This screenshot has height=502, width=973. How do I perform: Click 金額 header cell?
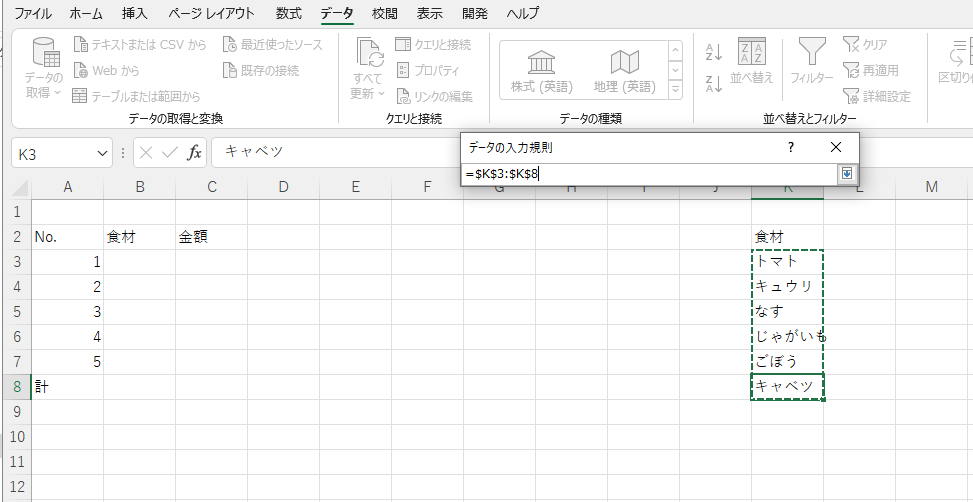(x=211, y=236)
